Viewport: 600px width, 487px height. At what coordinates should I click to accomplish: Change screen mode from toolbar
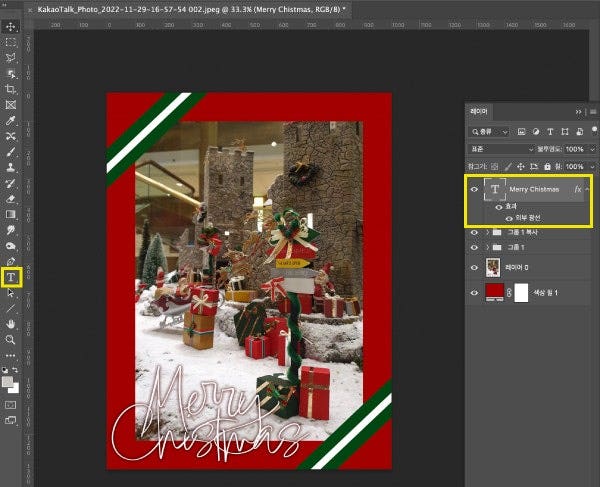(11, 420)
